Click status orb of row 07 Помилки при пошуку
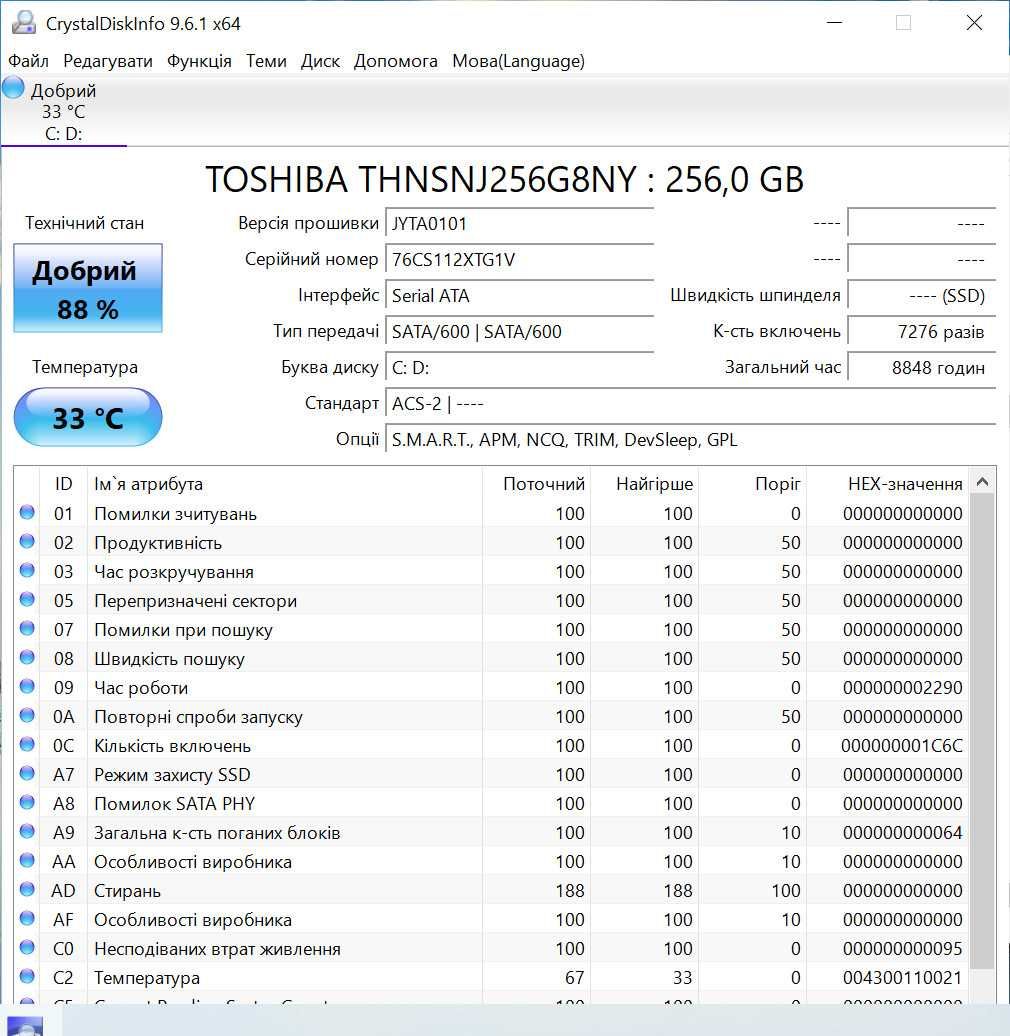Viewport: 1010px width, 1036px height. coord(27,628)
